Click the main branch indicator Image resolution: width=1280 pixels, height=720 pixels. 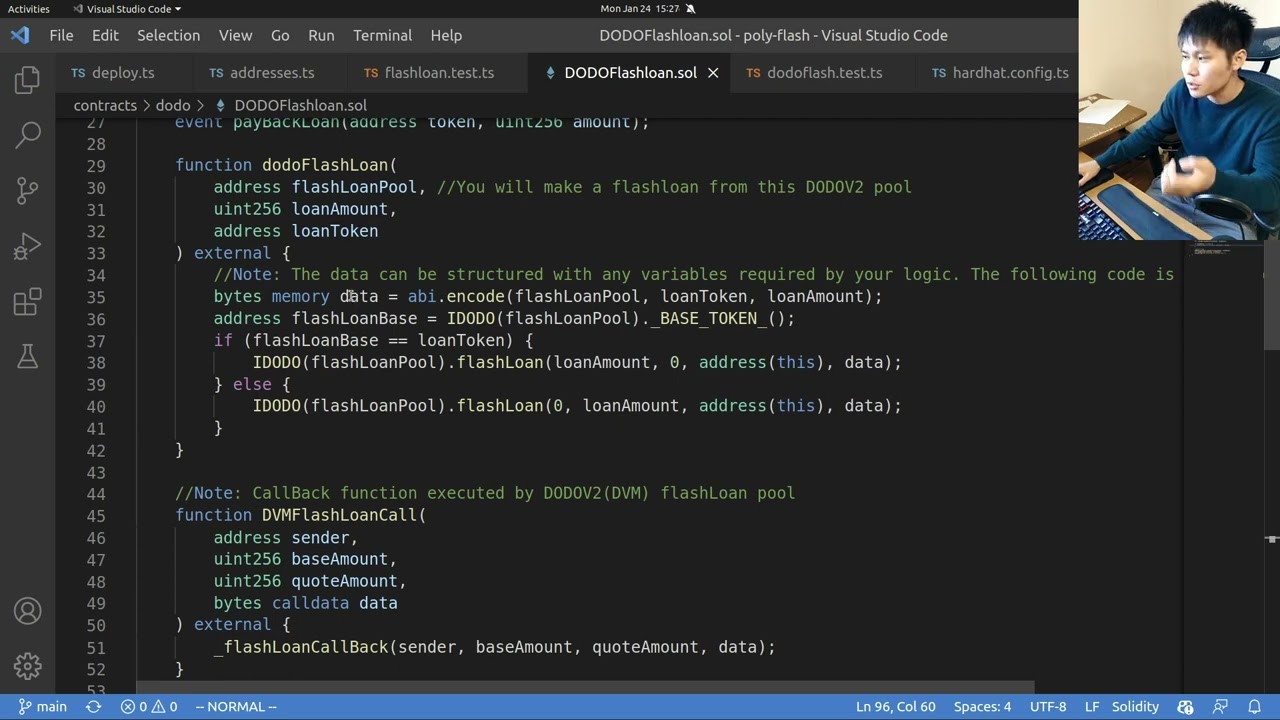tap(43, 706)
